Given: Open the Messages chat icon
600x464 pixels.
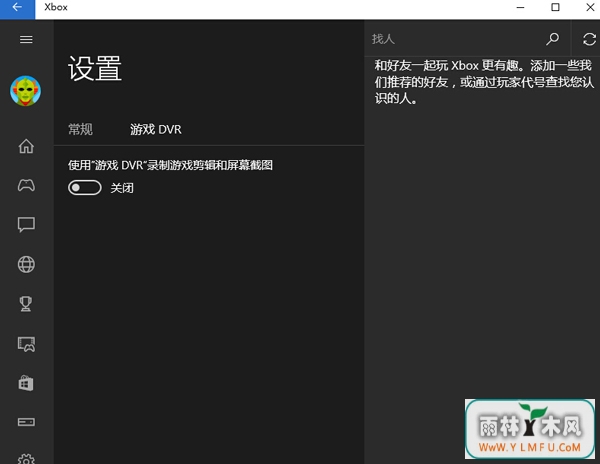Looking at the screenshot, I should pyautogui.click(x=26, y=225).
